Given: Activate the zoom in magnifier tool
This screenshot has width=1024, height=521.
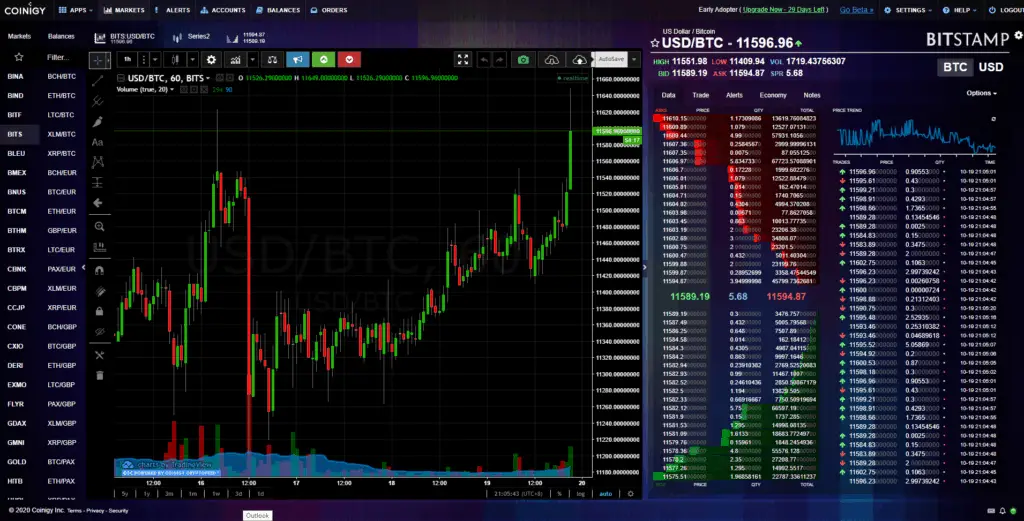Looking at the screenshot, I should point(99,227).
